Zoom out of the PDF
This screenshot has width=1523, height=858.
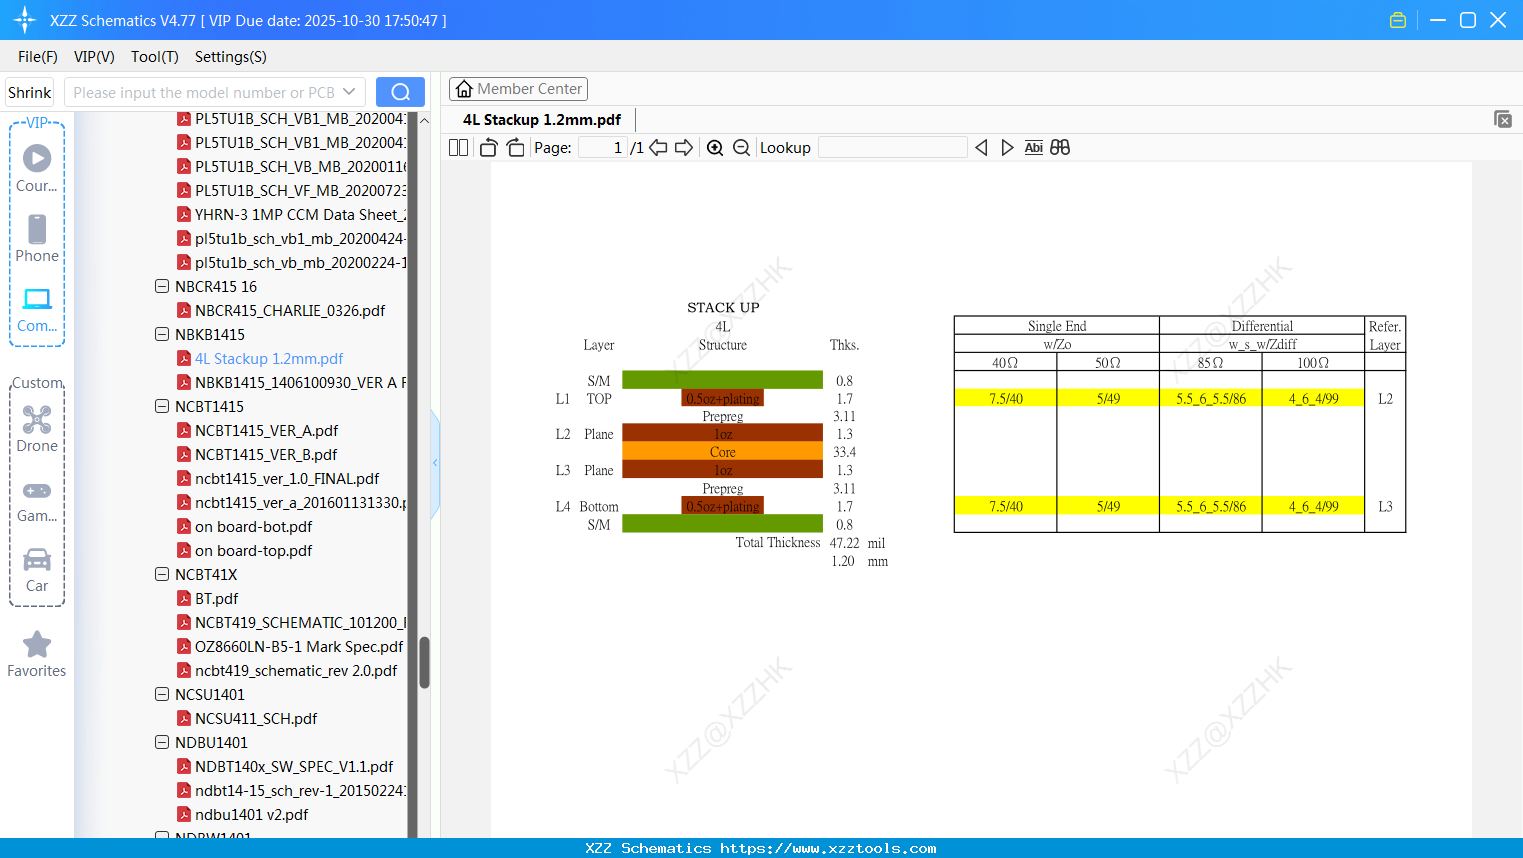pos(741,148)
